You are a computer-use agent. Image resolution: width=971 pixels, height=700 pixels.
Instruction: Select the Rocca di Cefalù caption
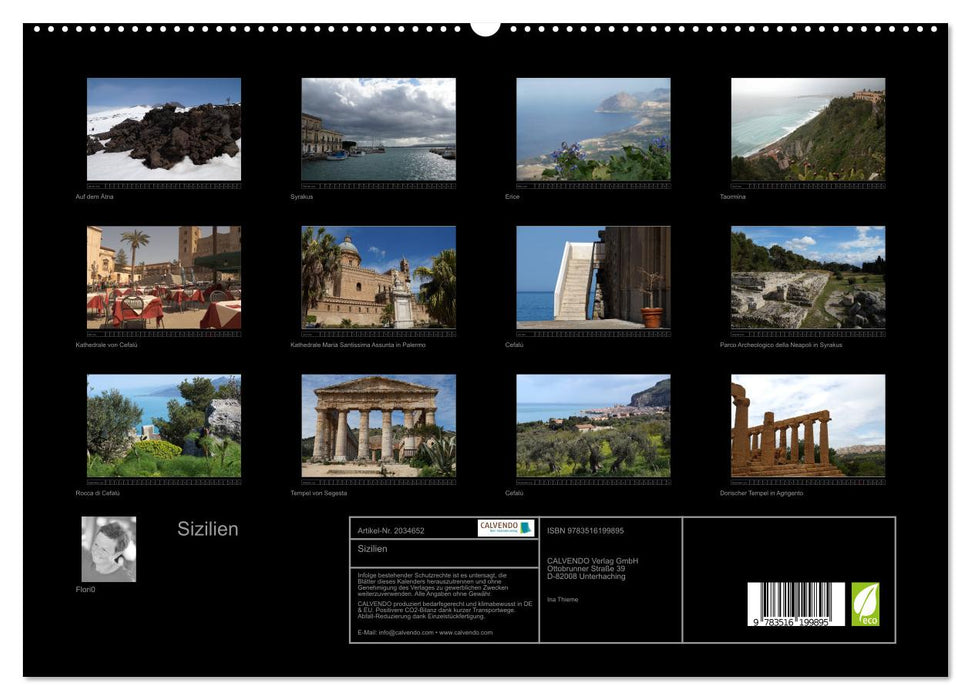point(100,493)
